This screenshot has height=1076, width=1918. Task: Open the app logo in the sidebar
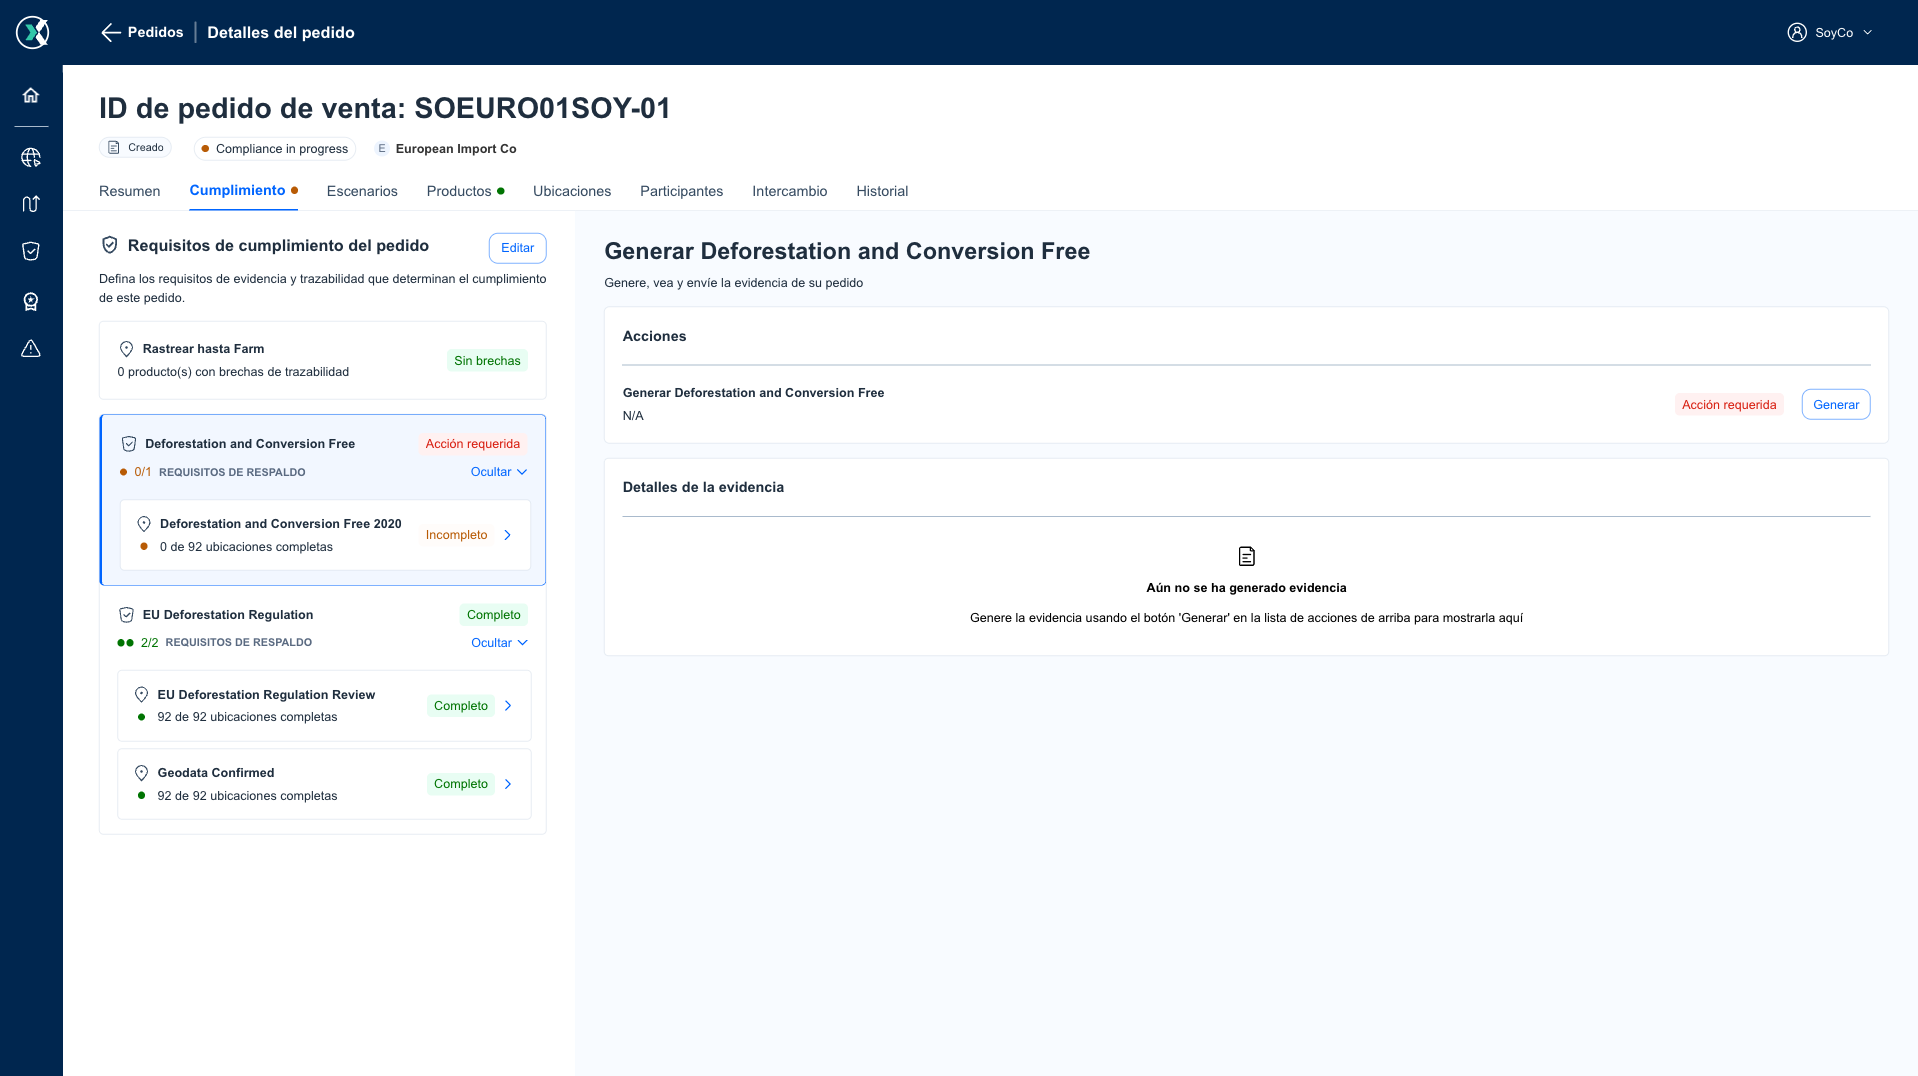pyautogui.click(x=32, y=32)
